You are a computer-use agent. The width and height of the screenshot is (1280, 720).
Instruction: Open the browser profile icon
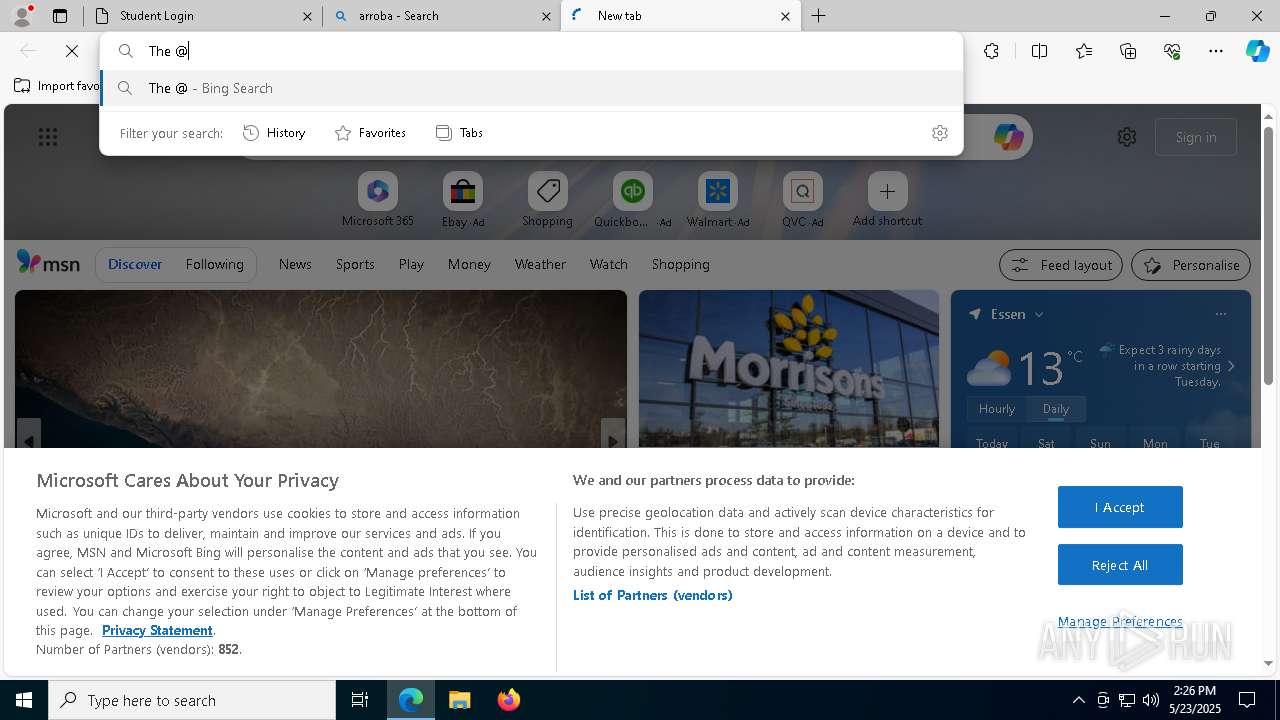pos(22,16)
